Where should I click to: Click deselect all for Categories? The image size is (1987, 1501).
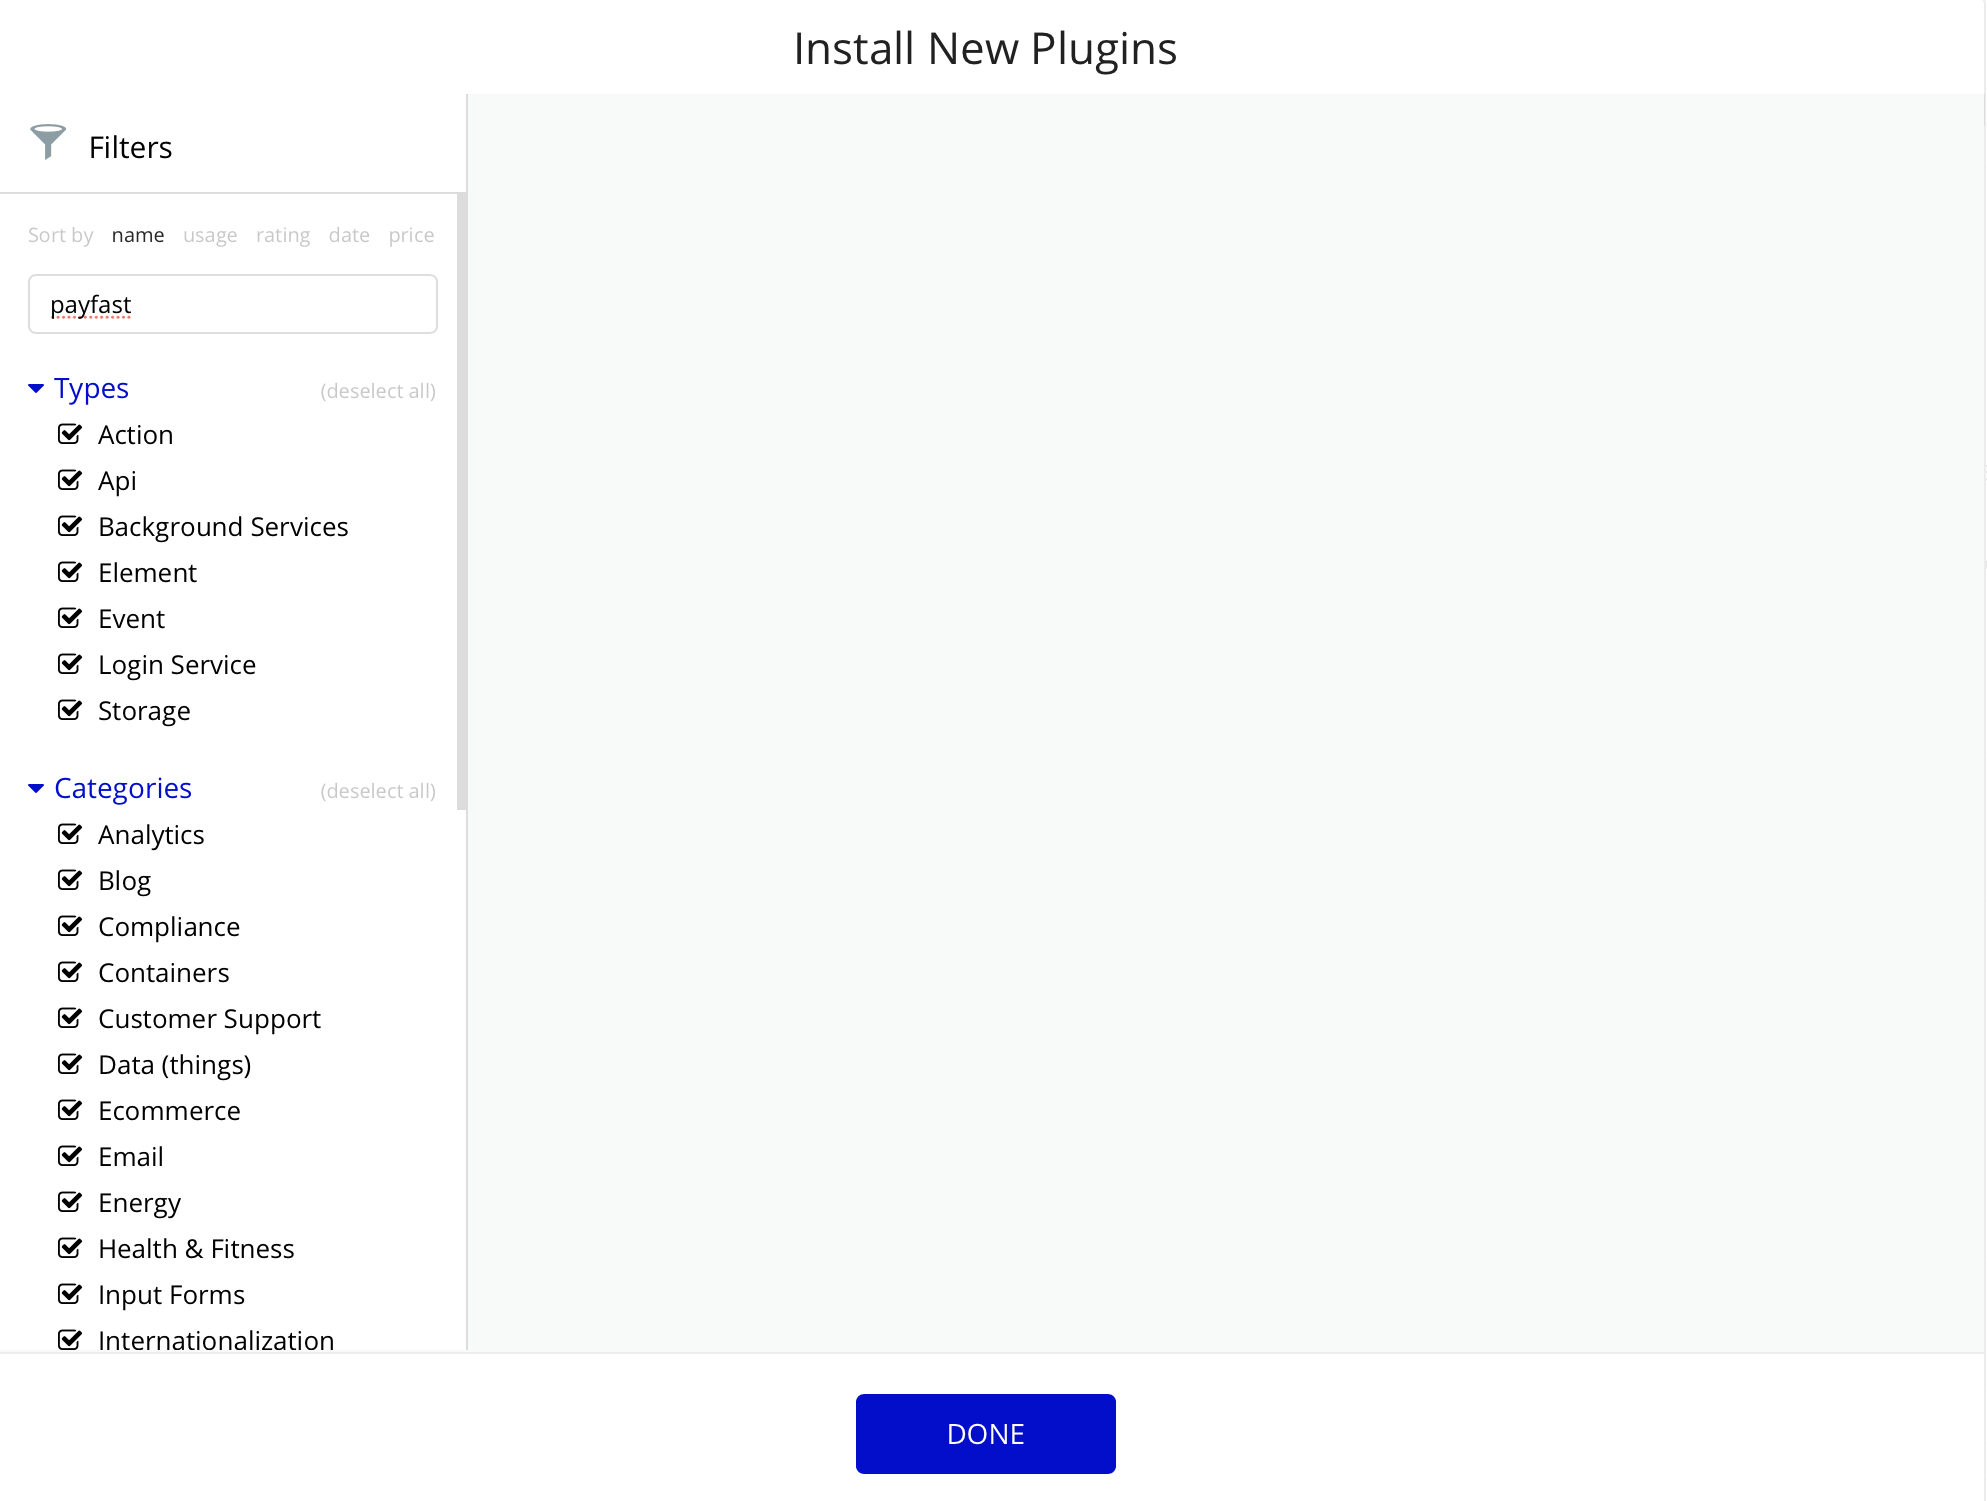(378, 791)
